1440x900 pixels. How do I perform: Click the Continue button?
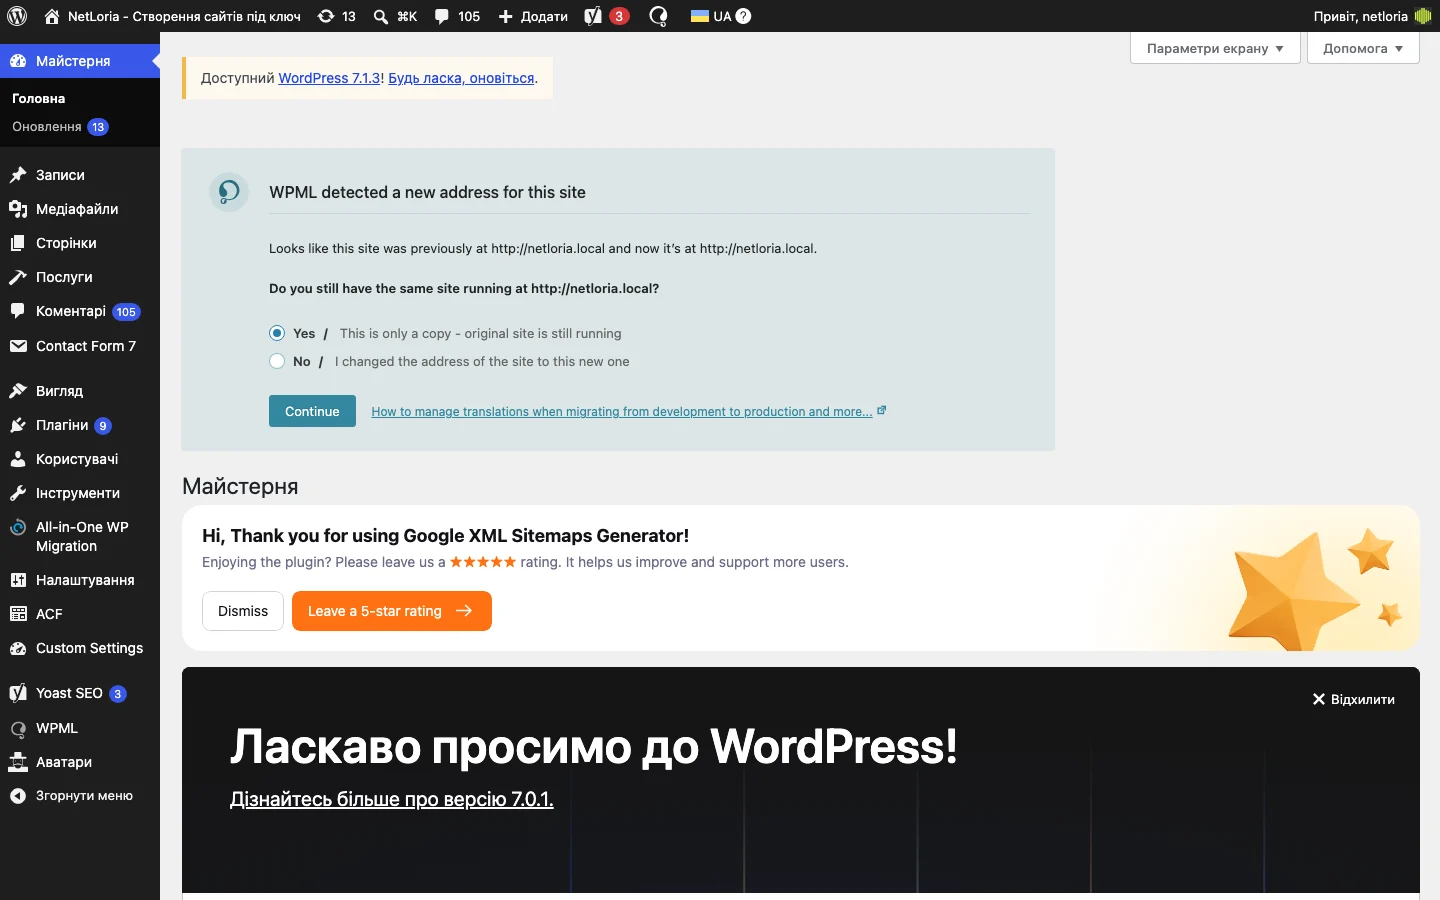(x=312, y=411)
